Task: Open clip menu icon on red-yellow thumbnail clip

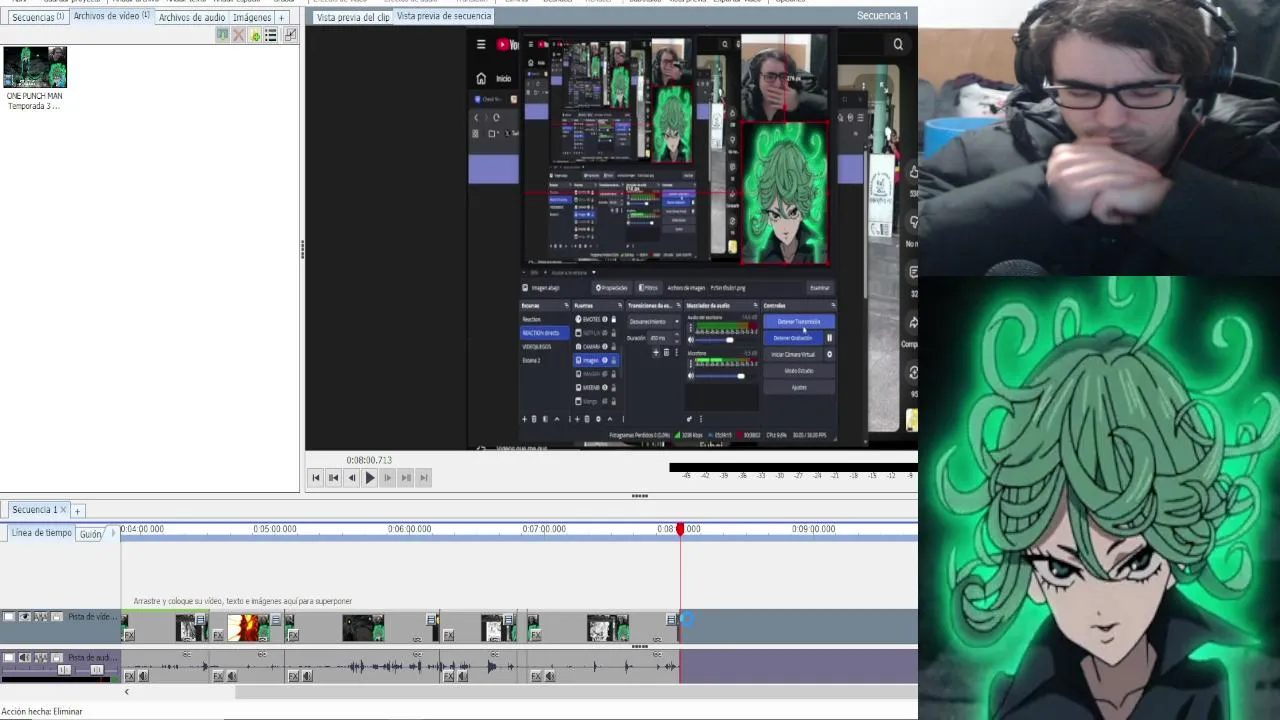Action: coord(275,620)
